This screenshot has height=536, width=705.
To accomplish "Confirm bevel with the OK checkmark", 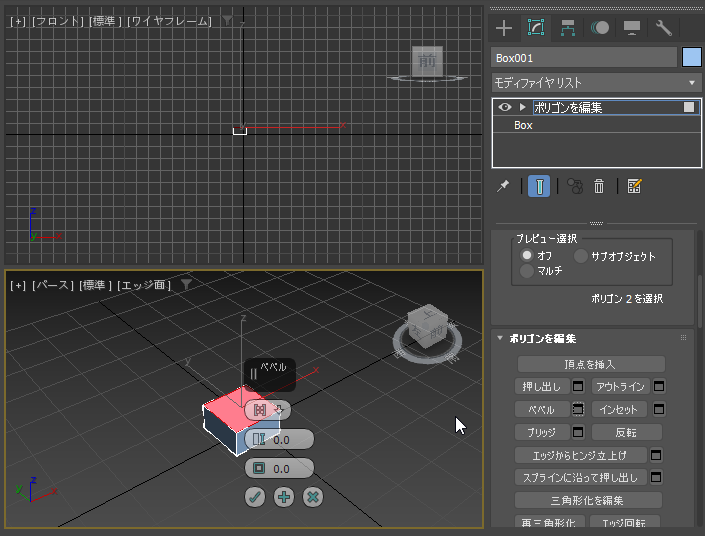I will (x=255, y=497).
